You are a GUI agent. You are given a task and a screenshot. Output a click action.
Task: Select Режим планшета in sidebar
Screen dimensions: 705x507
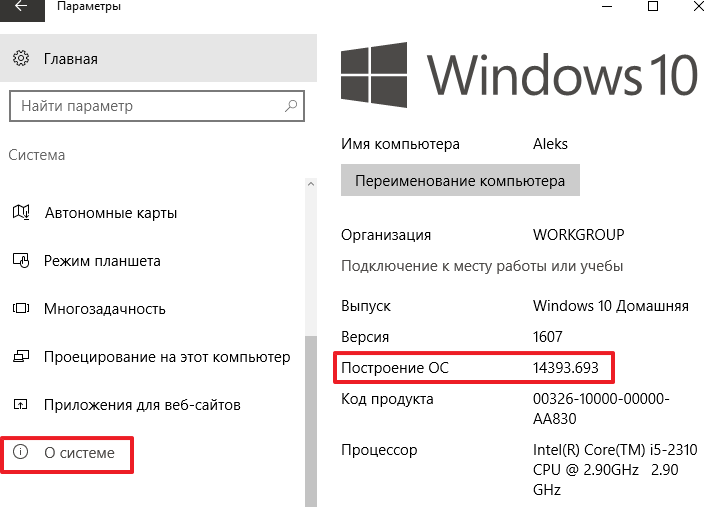102,261
